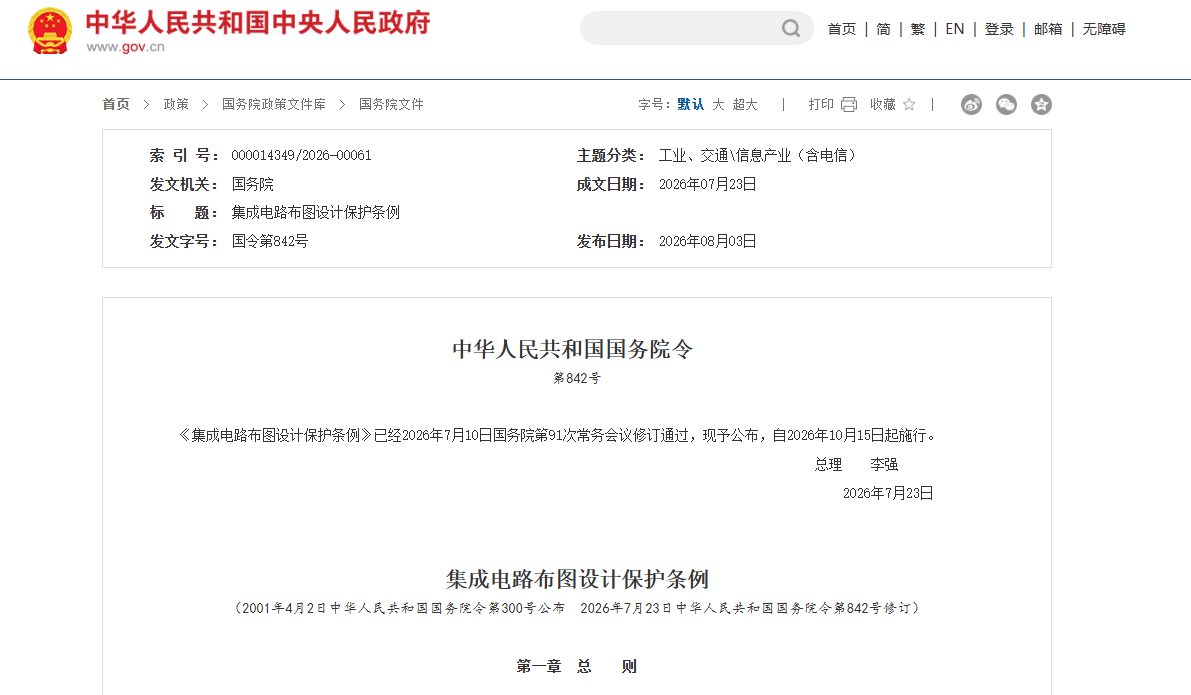Select title value 集成电路布图设计保护条例 in metadata
The width and height of the screenshot is (1191, 695).
315,213
